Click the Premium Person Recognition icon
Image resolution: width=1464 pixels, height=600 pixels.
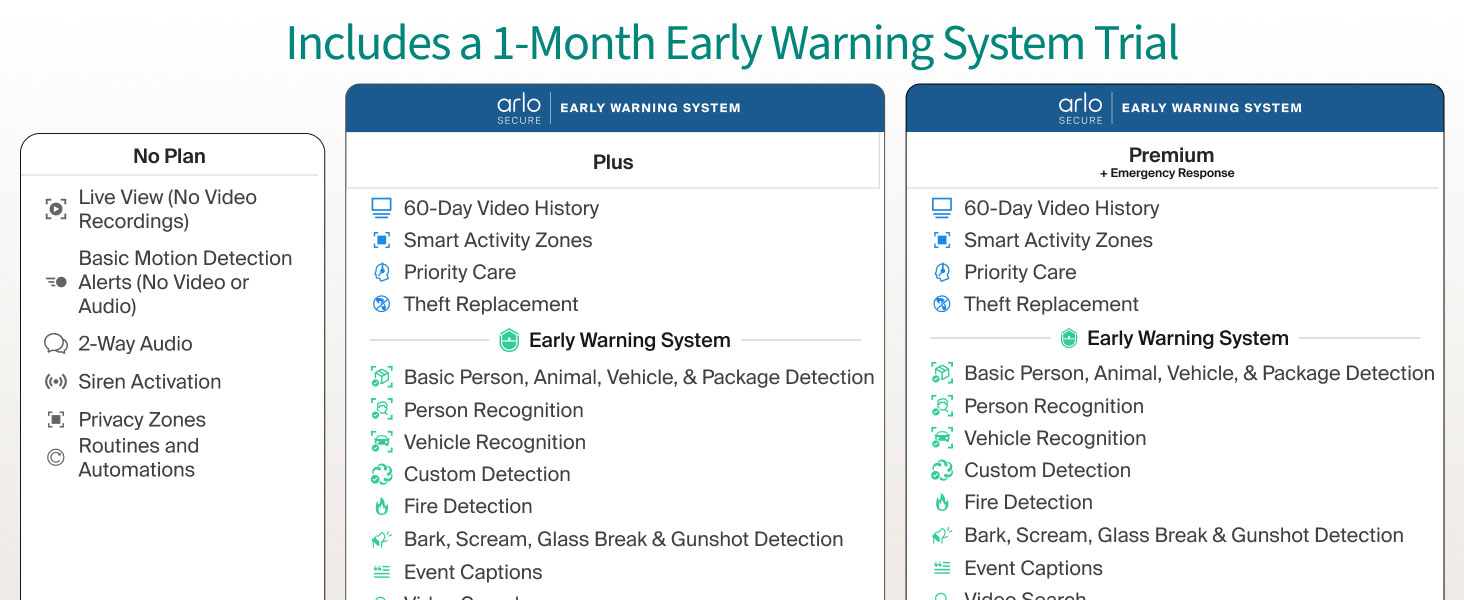click(x=941, y=406)
